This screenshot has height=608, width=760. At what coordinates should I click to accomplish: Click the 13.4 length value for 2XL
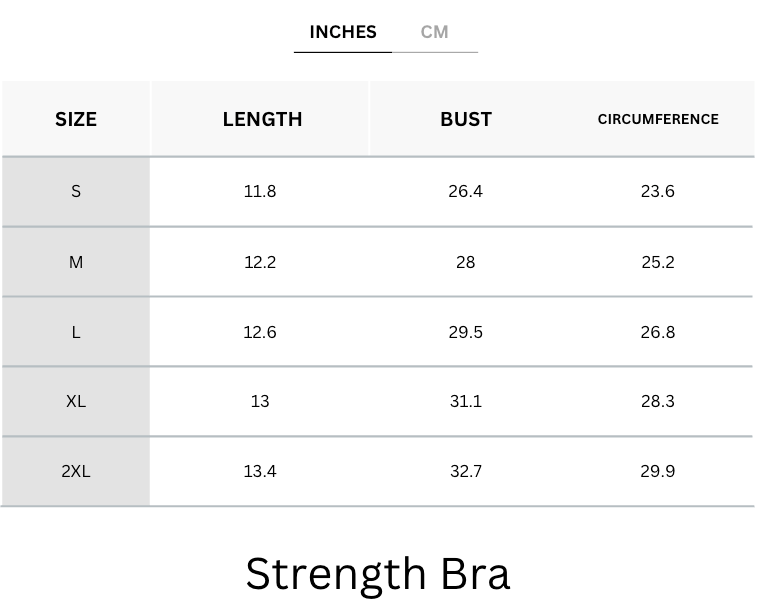[260, 471]
